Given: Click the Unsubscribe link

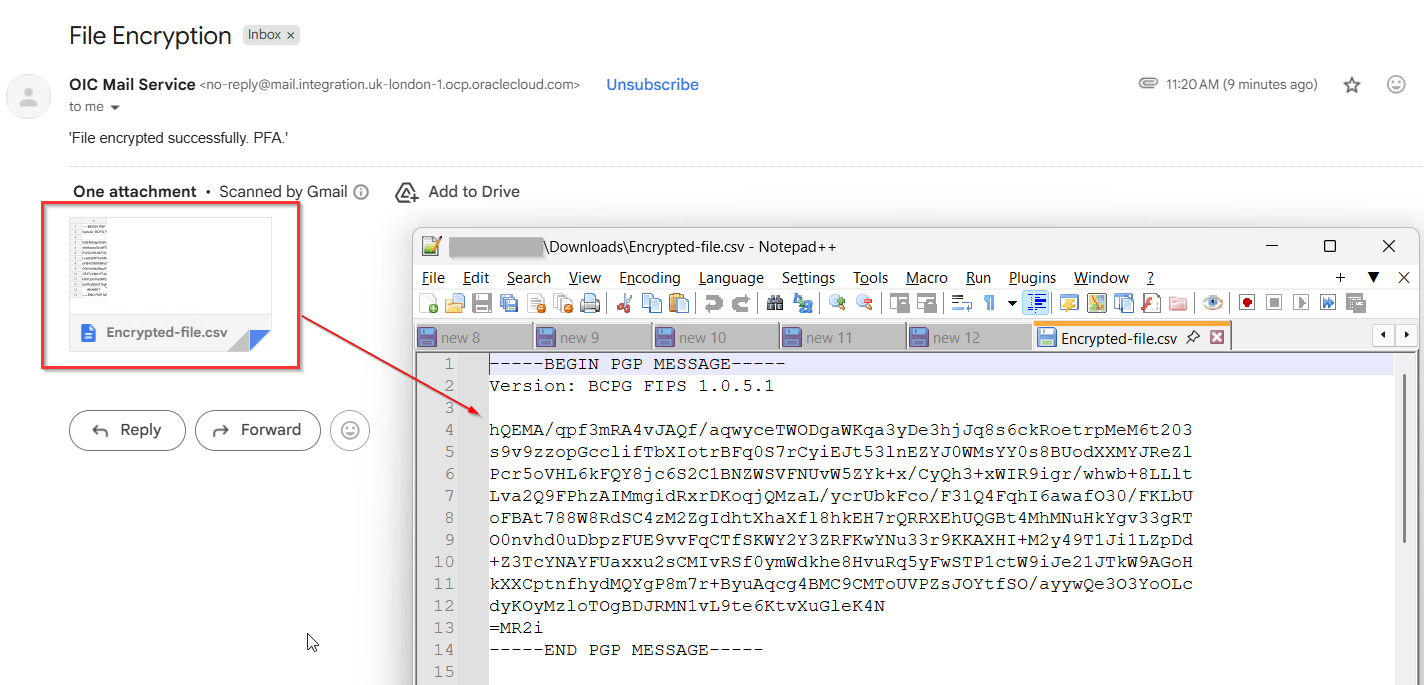Looking at the screenshot, I should tap(652, 85).
